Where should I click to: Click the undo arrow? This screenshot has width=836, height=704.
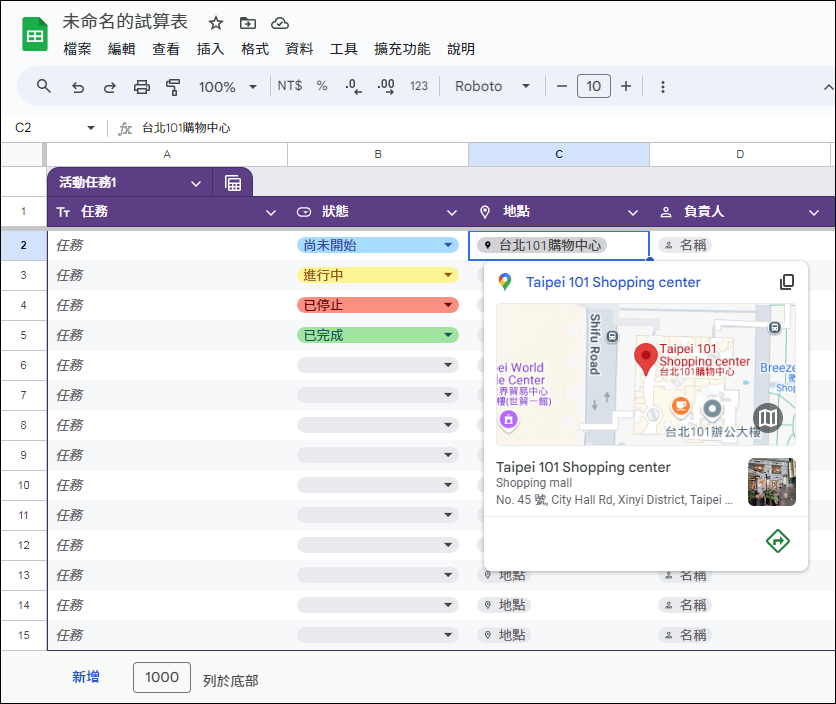78,86
